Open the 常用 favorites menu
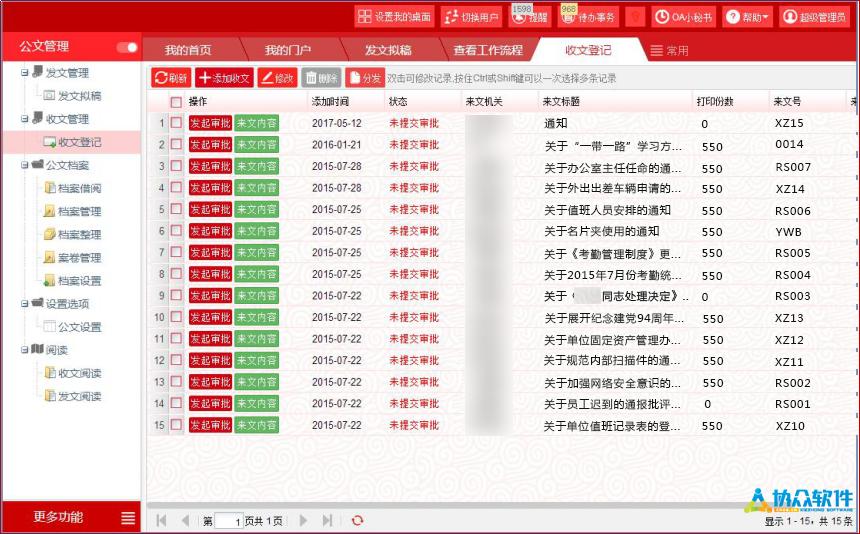The image size is (860, 534). [669, 51]
